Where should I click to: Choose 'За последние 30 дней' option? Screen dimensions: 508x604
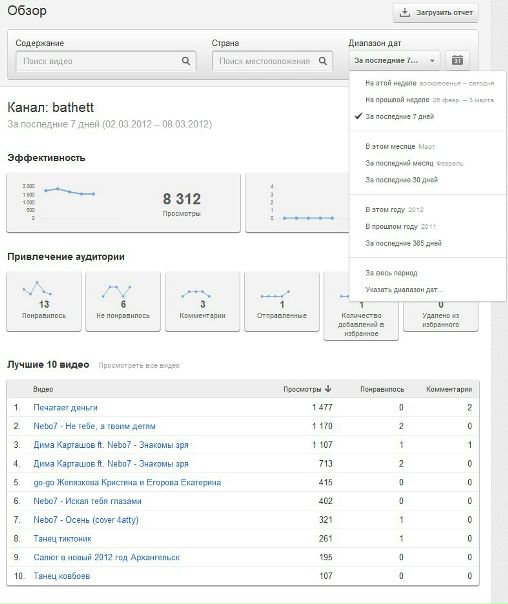point(401,180)
